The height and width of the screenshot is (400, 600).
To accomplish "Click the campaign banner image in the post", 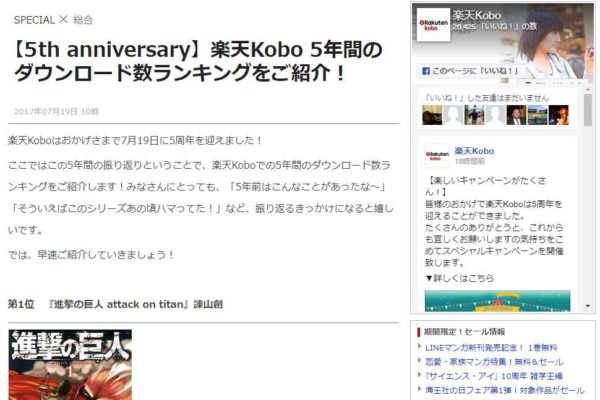I will point(497,301).
